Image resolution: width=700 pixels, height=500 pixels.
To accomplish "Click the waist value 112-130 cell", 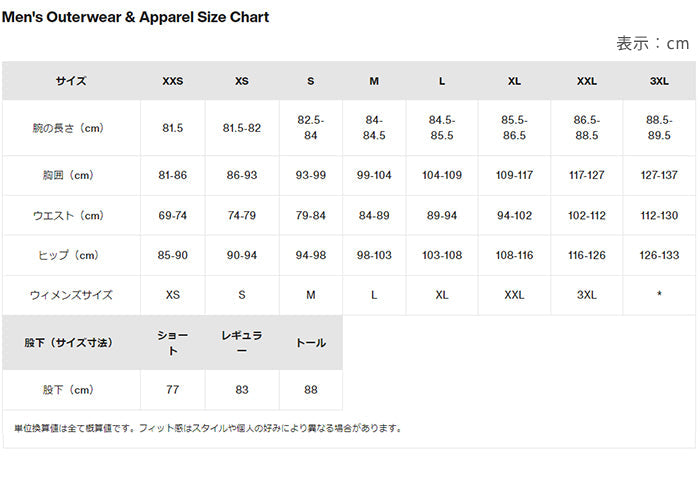I will click(x=659, y=215).
